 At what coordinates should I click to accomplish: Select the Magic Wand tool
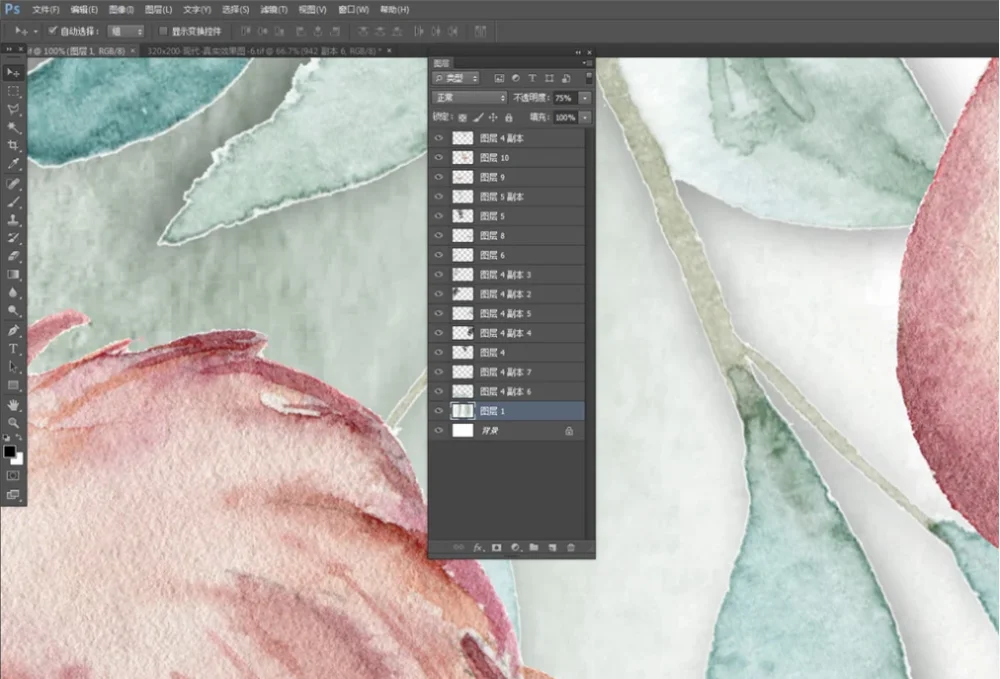13,128
